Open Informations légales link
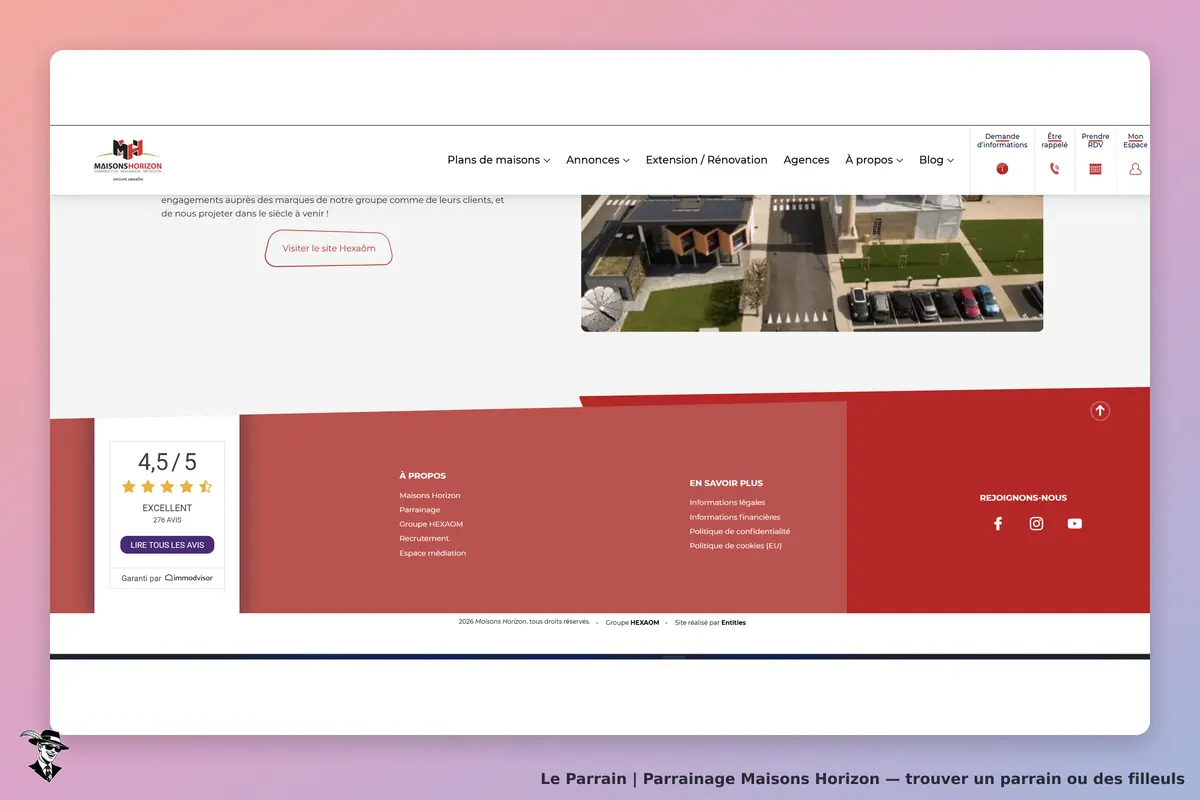 (x=727, y=503)
